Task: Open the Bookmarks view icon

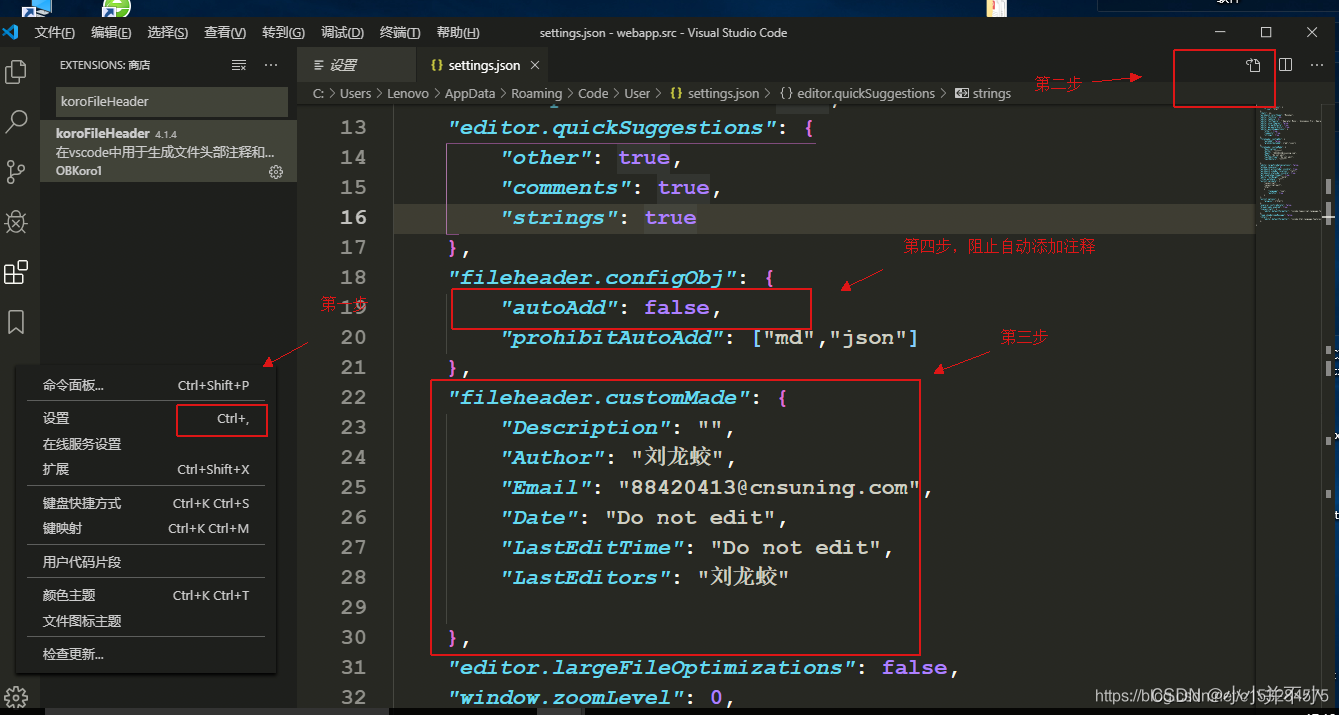Action: (16, 322)
